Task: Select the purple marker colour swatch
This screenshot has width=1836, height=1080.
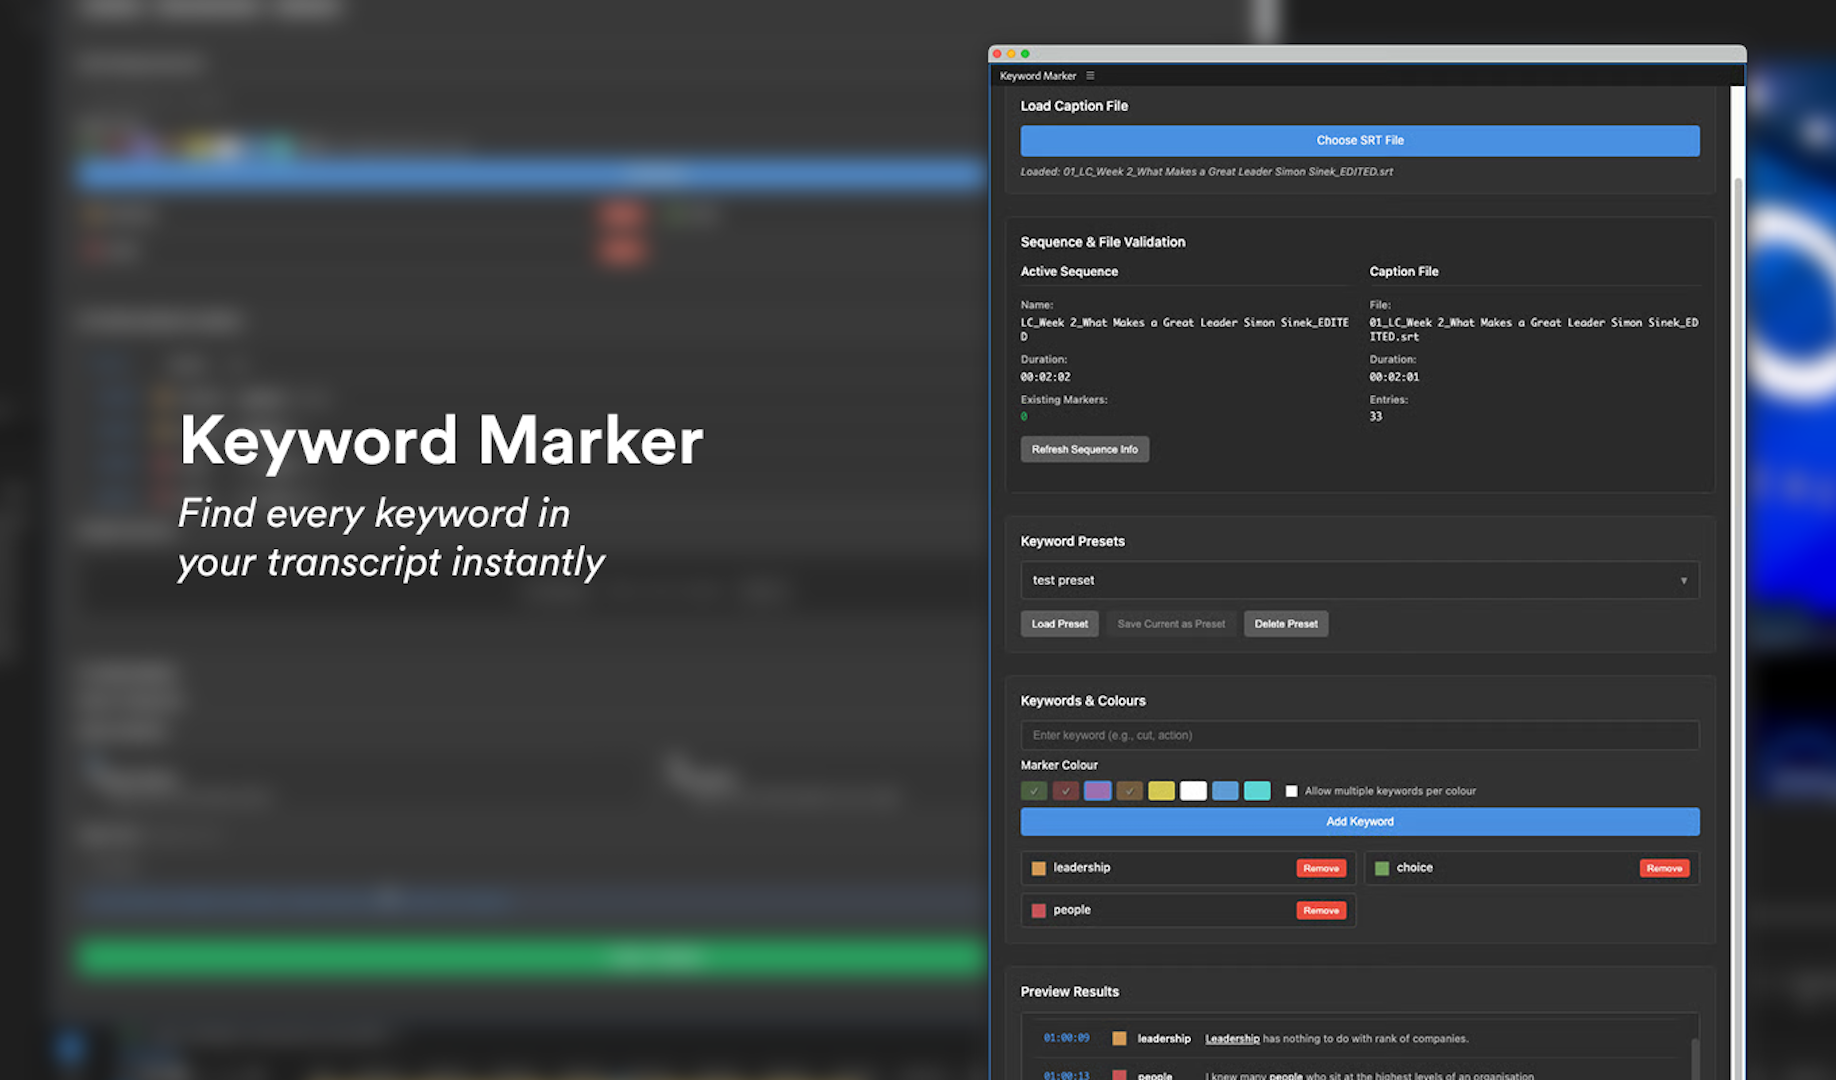Action: (x=1097, y=790)
